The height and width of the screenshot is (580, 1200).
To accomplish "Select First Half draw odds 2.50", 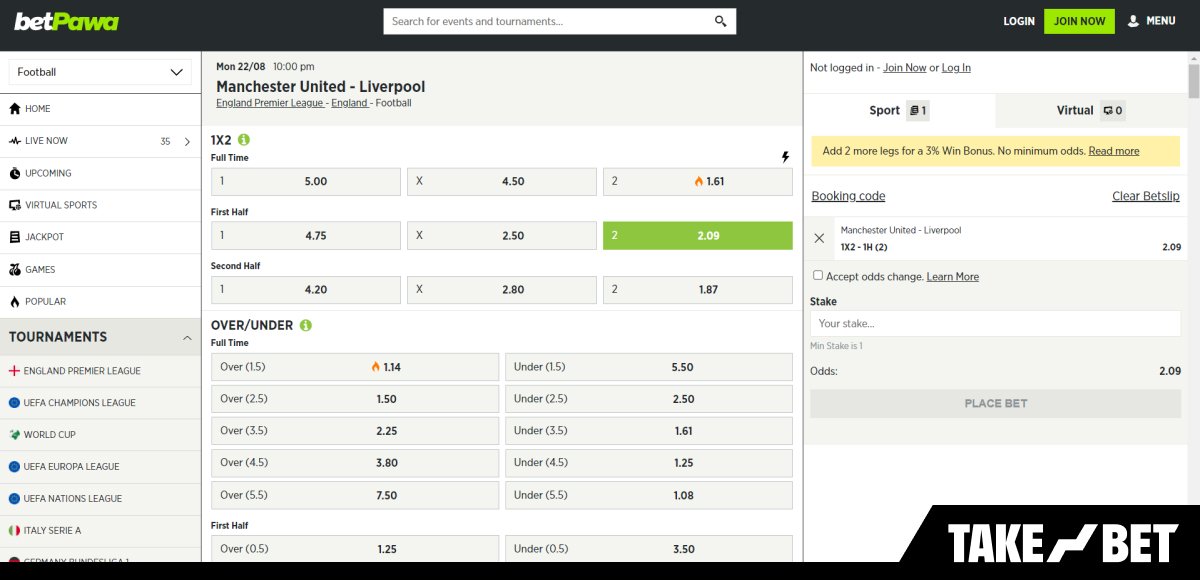I will pyautogui.click(x=502, y=235).
